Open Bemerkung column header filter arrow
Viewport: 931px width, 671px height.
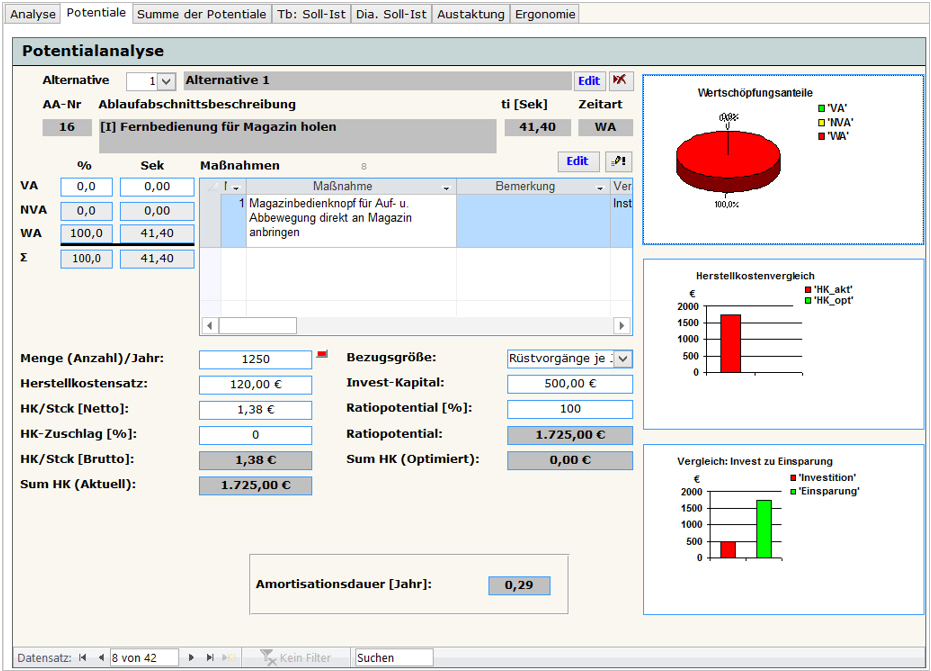click(600, 188)
